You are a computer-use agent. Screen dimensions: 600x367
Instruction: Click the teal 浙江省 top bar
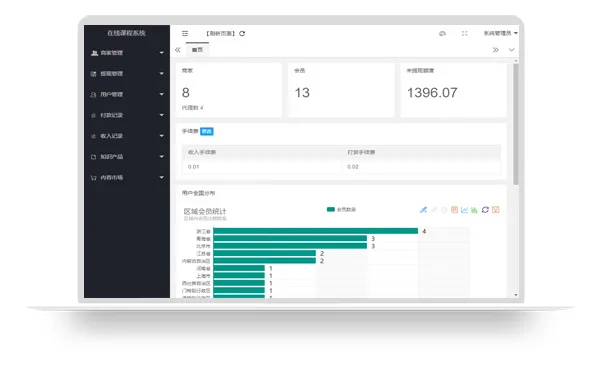[316, 231]
